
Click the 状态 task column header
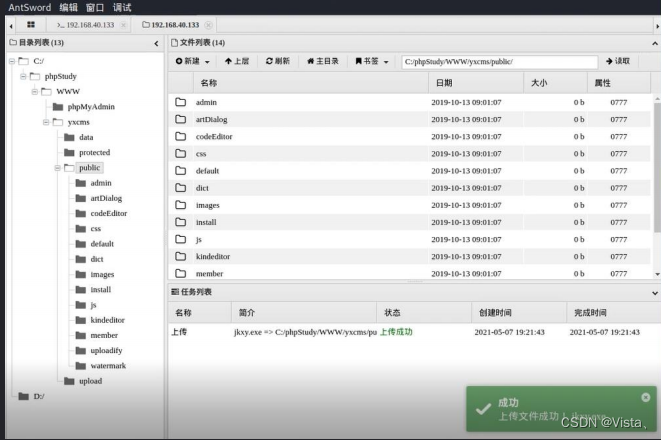[x=424, y=313]
